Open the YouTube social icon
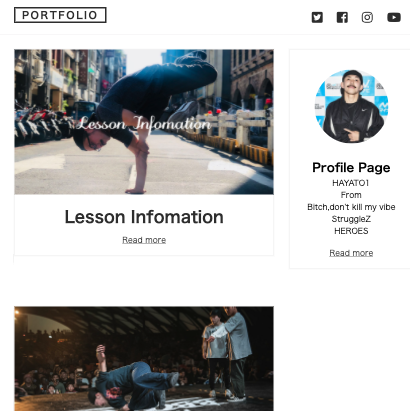The width and height of the screenshot is (410, 411). 394,17
